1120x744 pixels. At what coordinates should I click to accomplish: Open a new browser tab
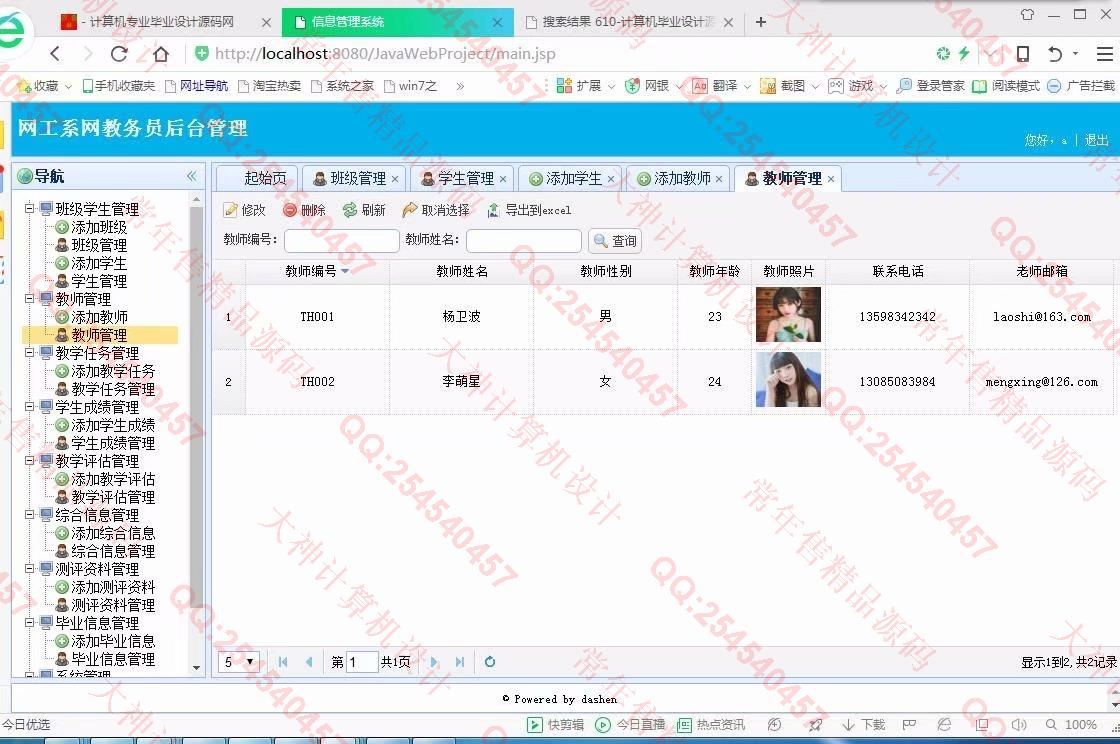point(761,22)
